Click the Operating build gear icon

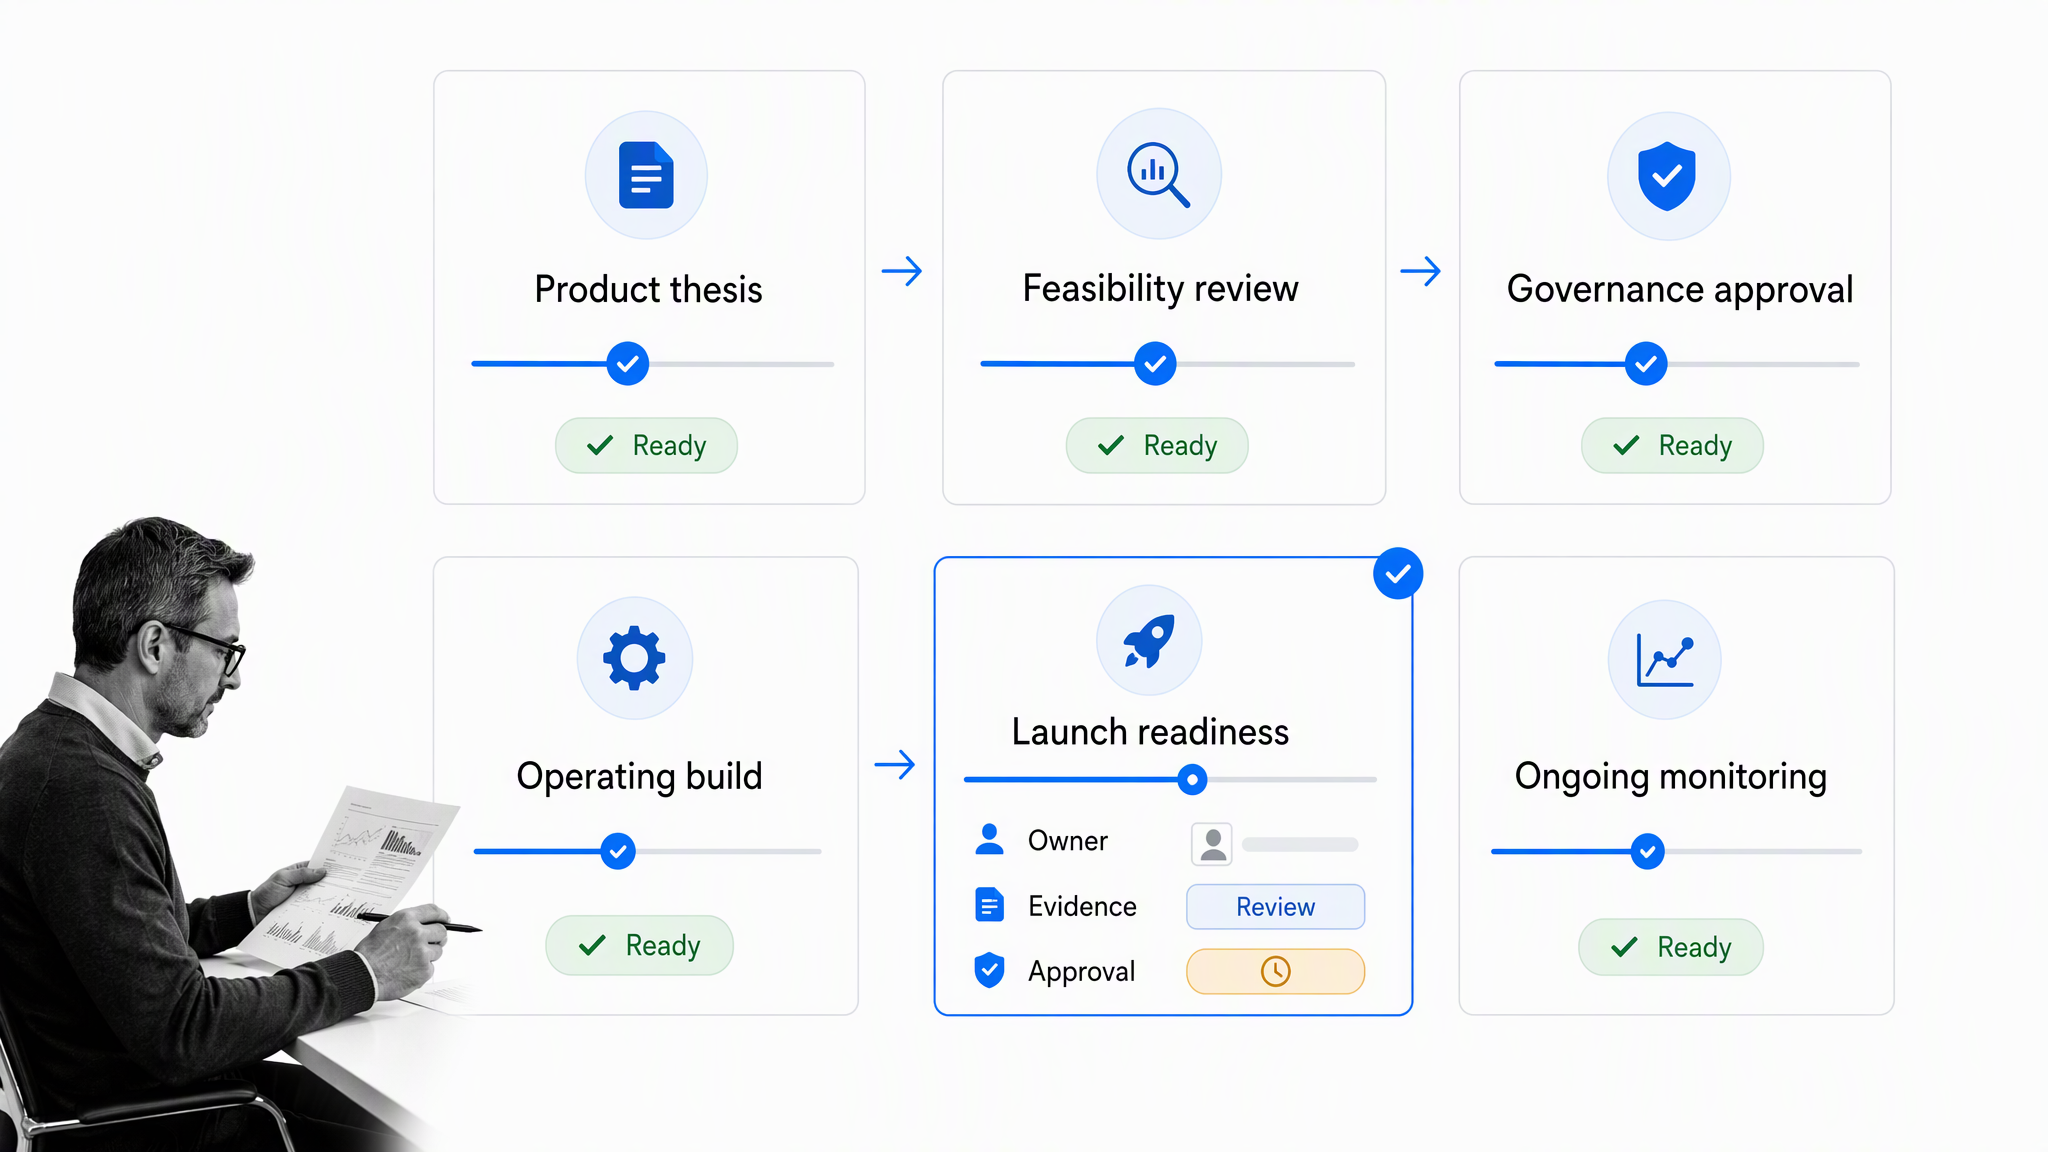pos(634,658)
